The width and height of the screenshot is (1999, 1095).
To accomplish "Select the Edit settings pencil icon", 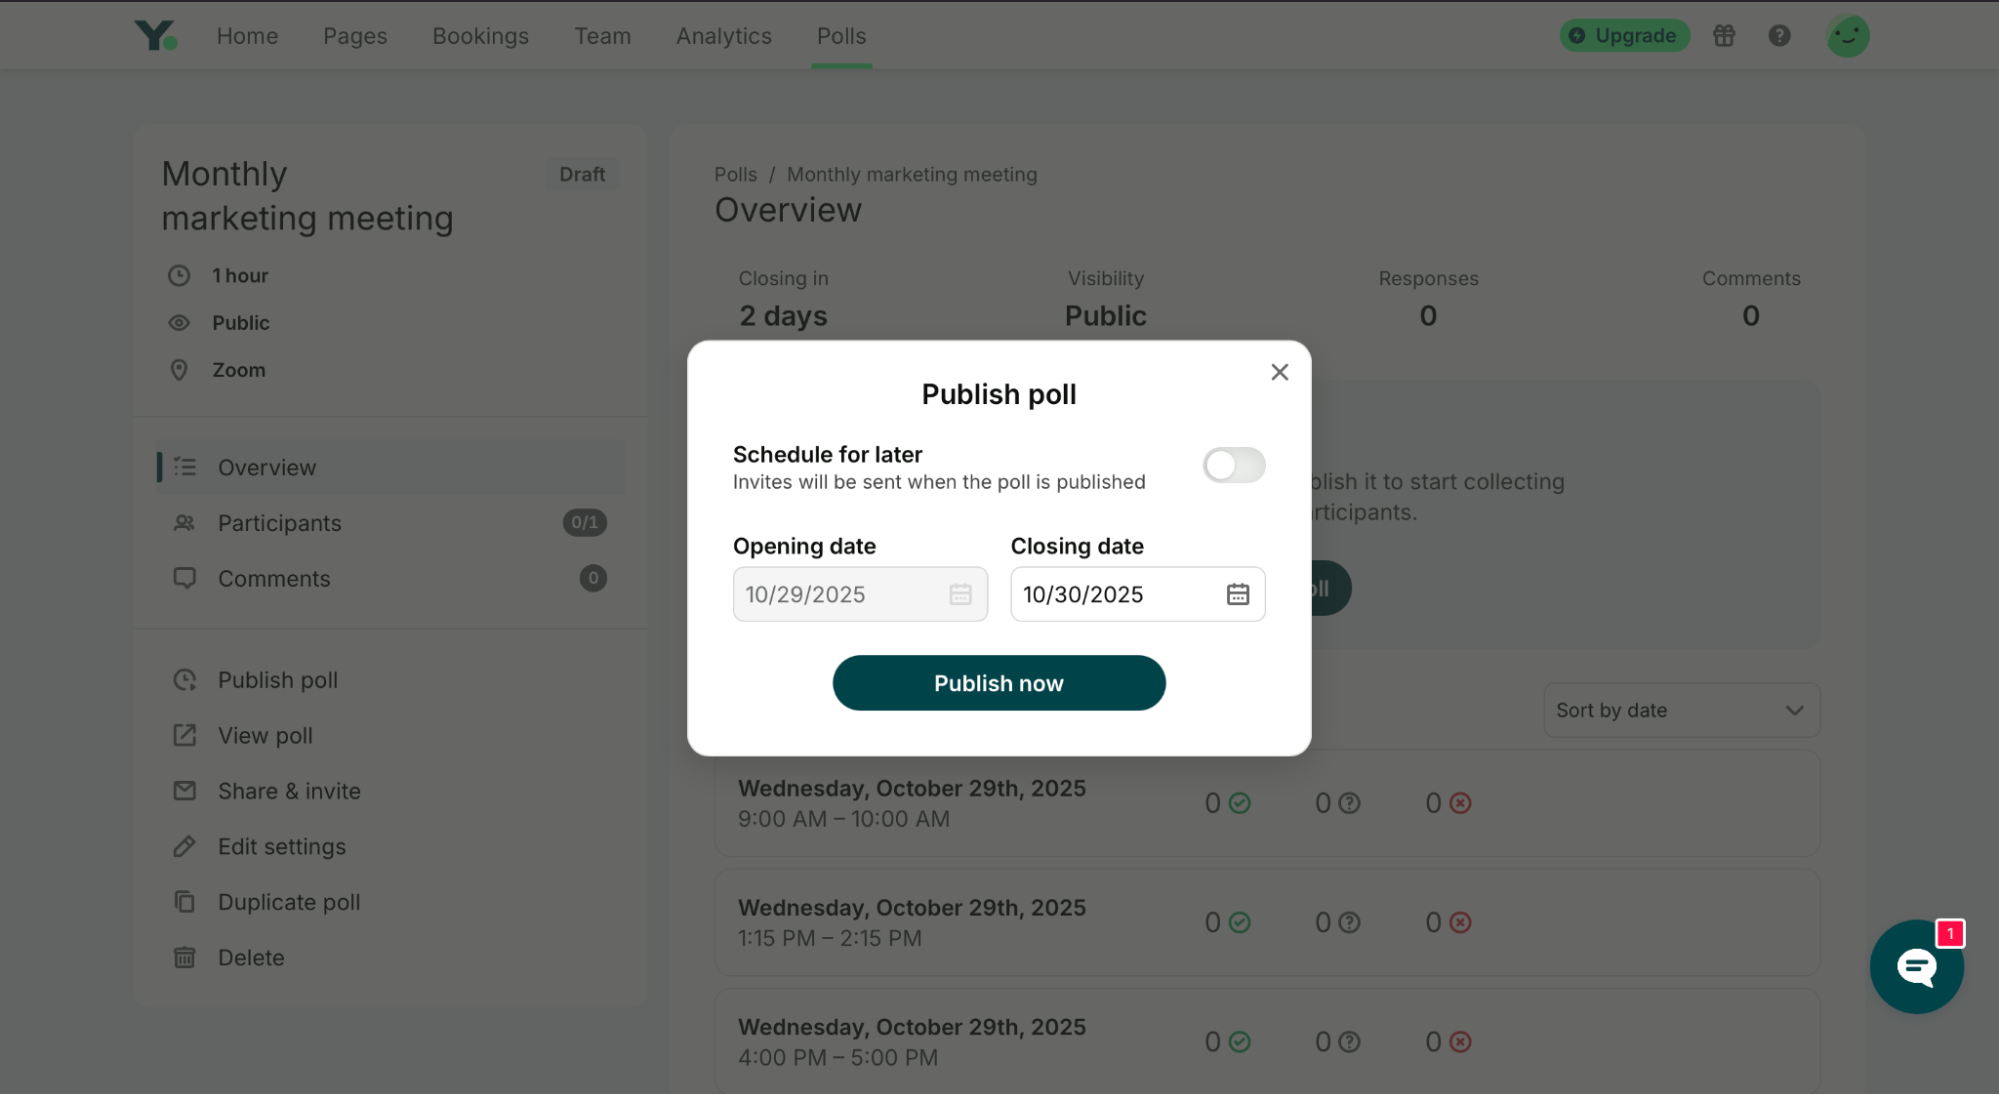I will (x=185, y=846).
